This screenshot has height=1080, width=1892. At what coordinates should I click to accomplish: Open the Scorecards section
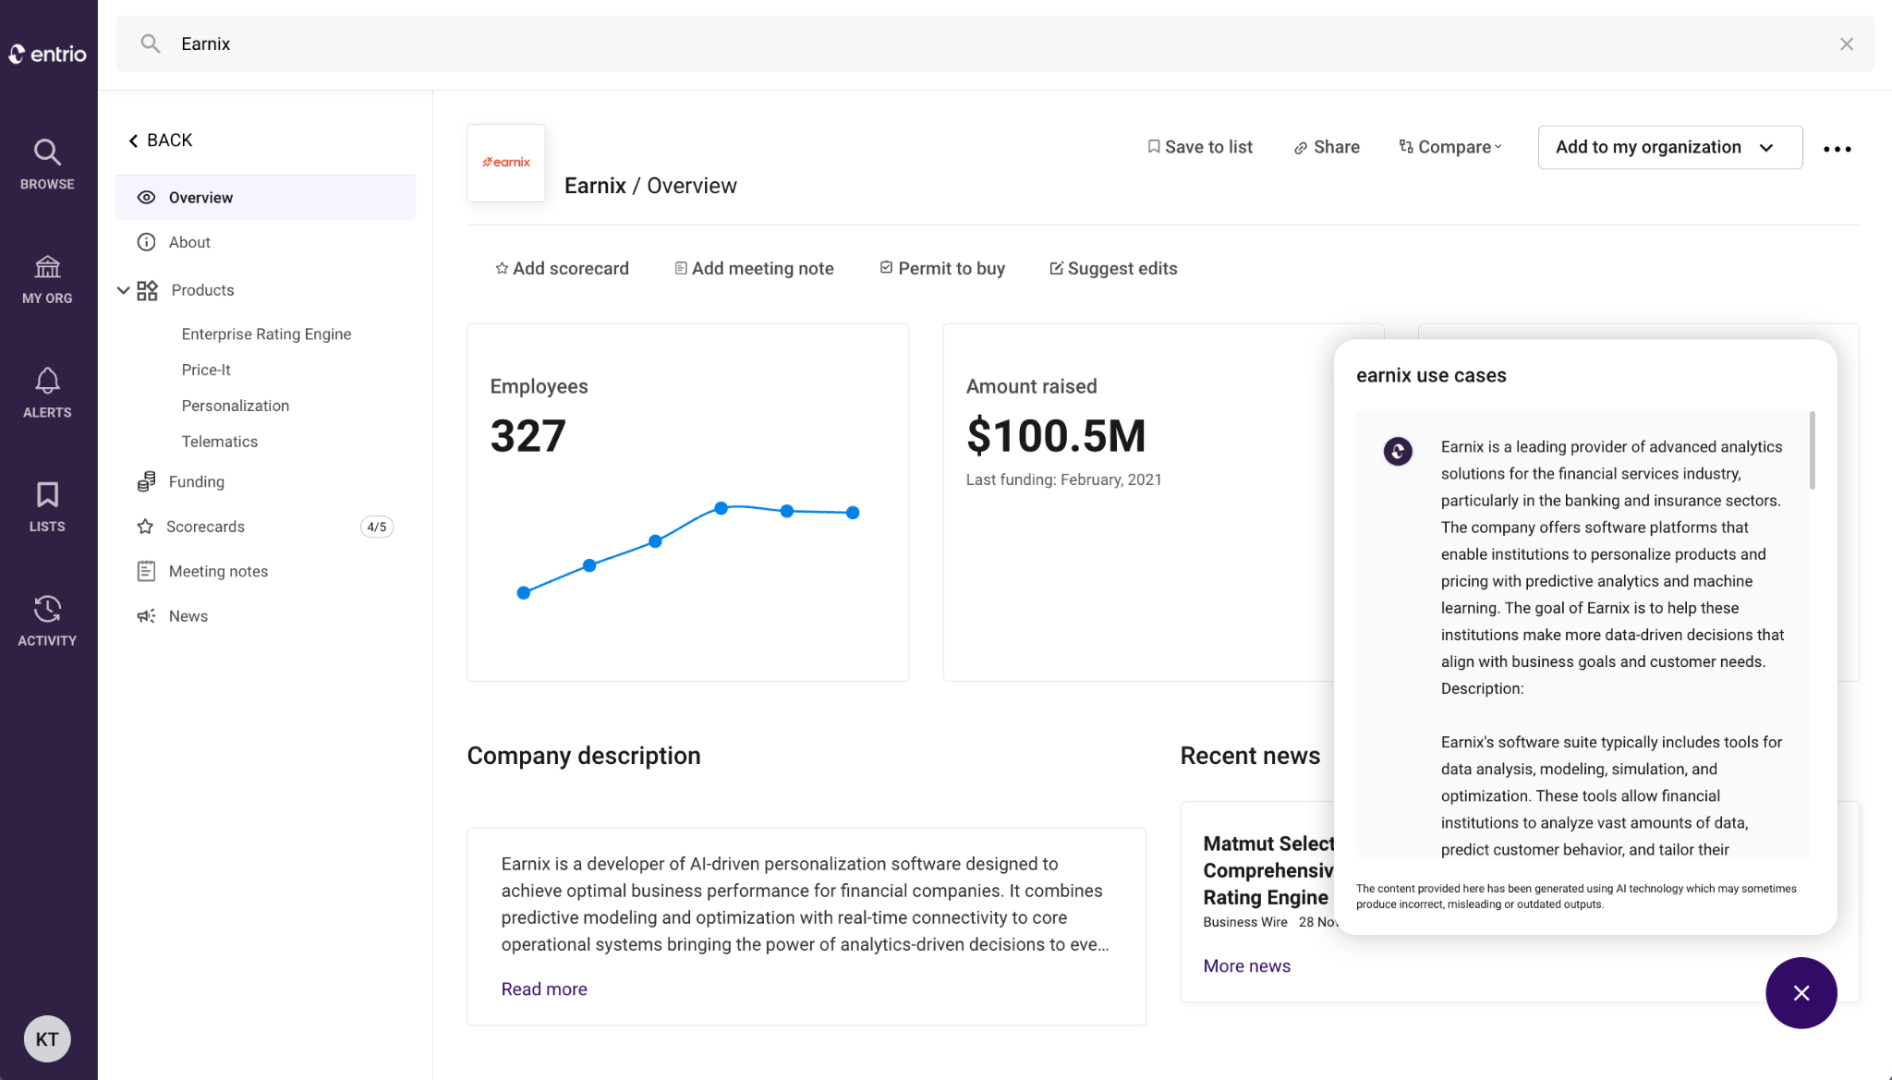[x=205, y=527]
